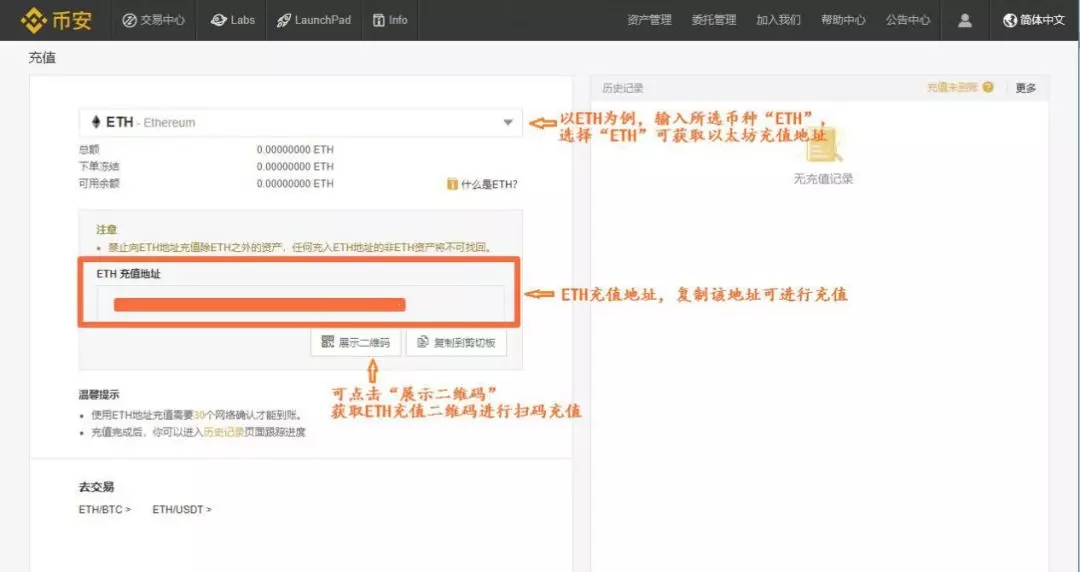Viewport: 1080px width, 572px height.
Task: Open the LaunchPad menu item
Action: tap(313, 20)
